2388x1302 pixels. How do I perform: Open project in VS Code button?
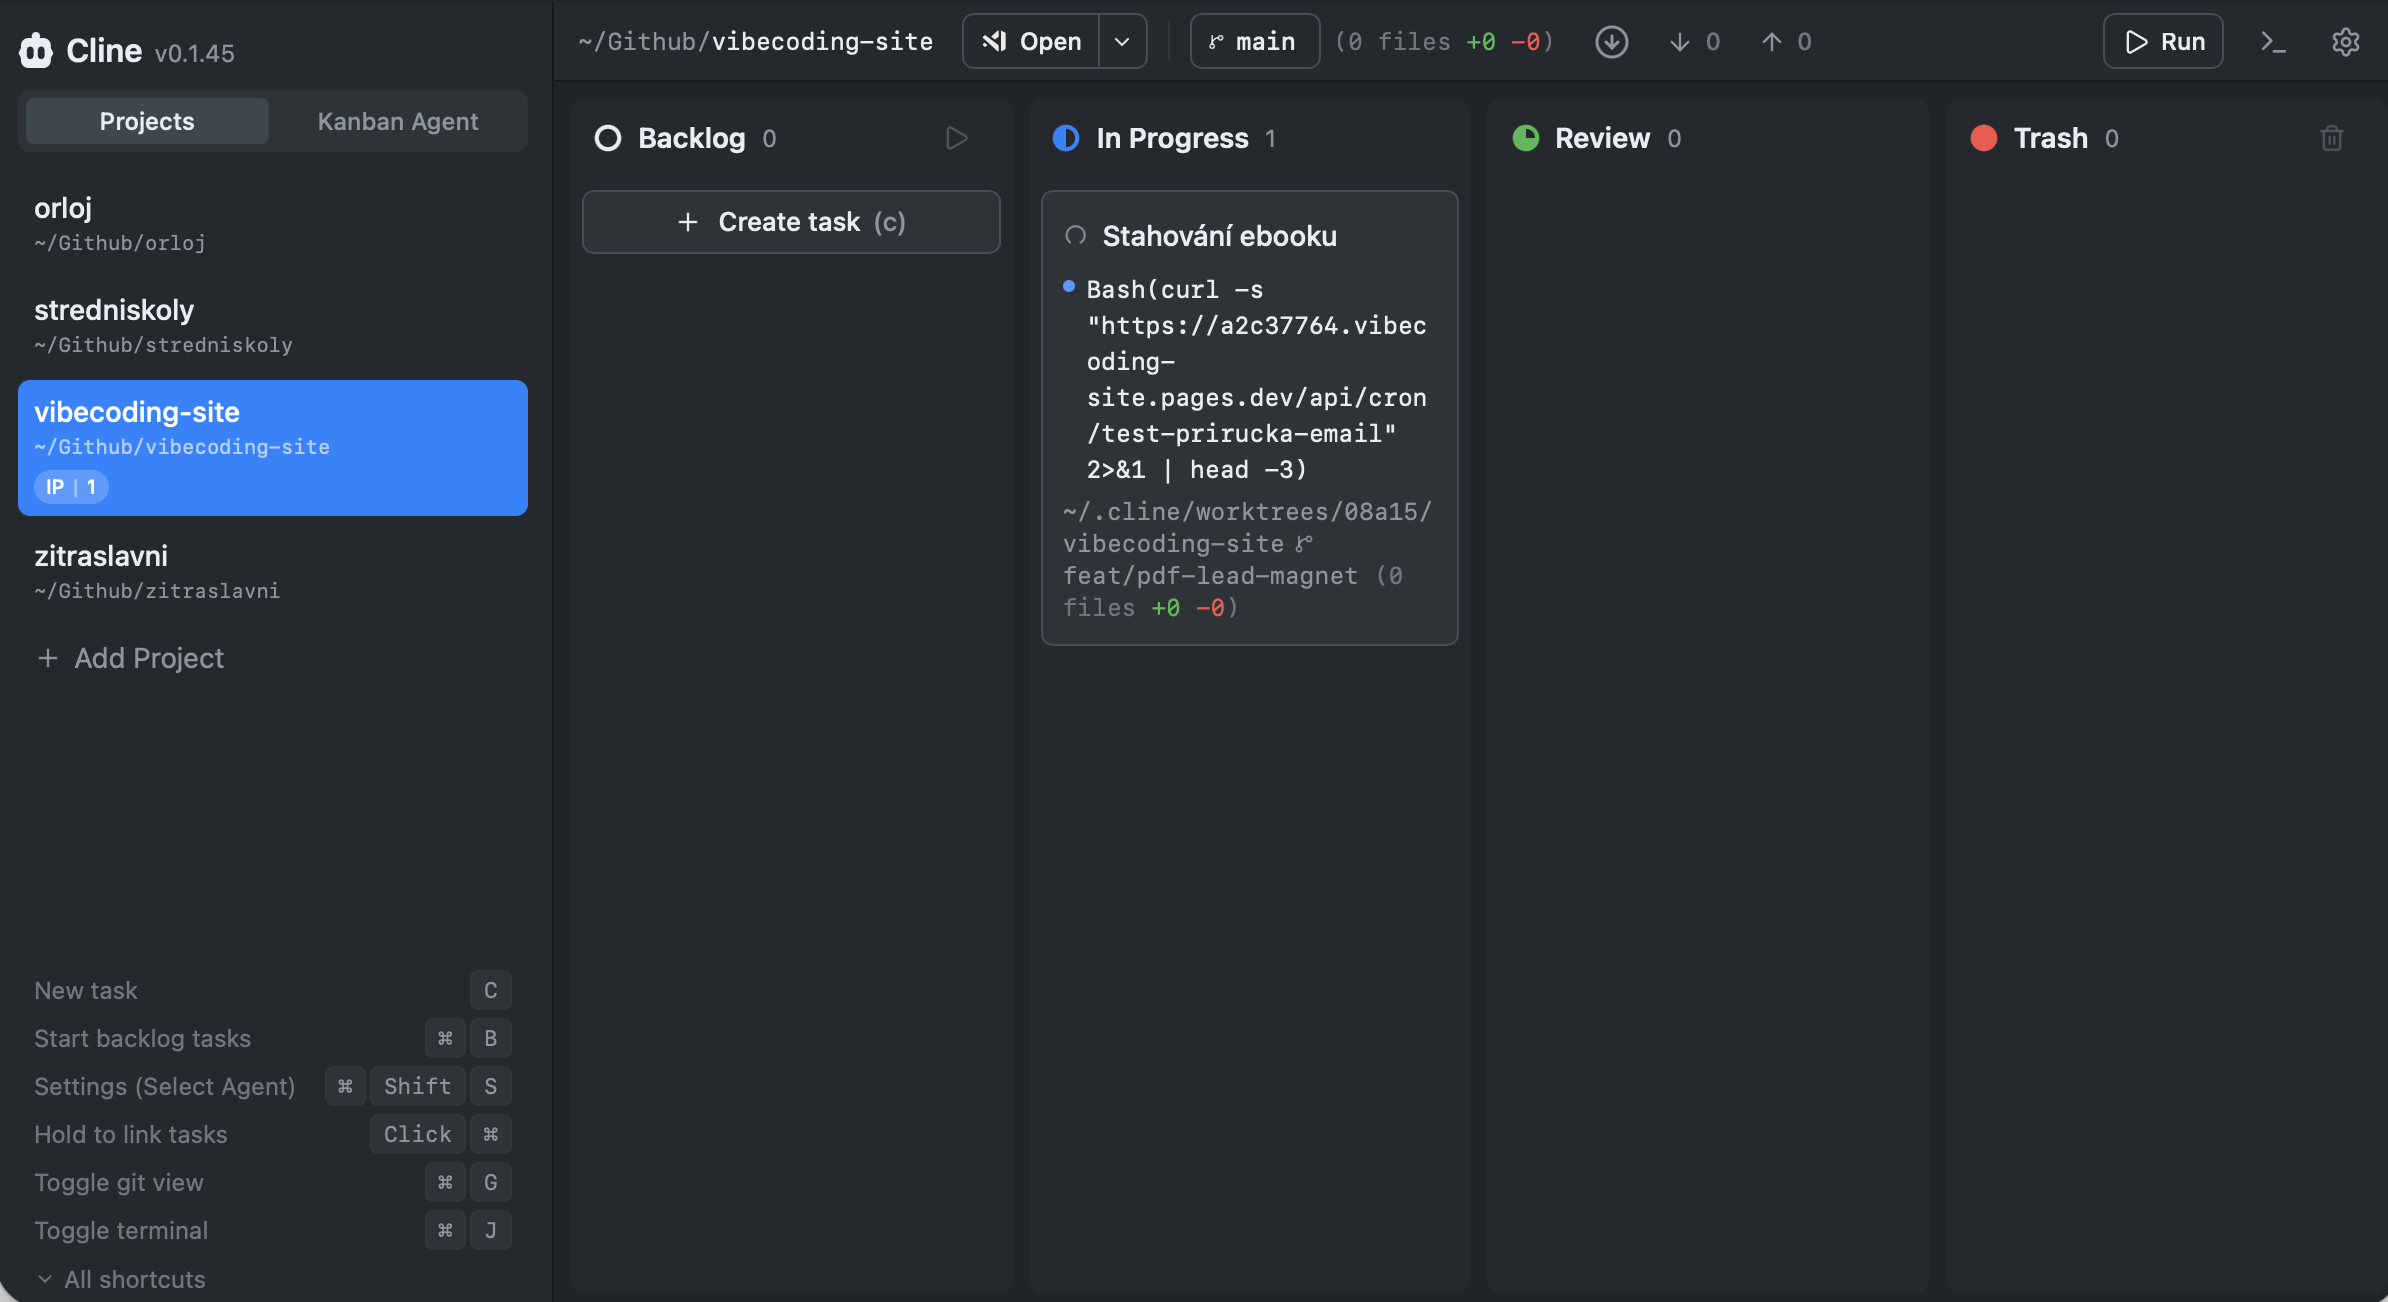pyautogui.click(x=1031, y=41)
